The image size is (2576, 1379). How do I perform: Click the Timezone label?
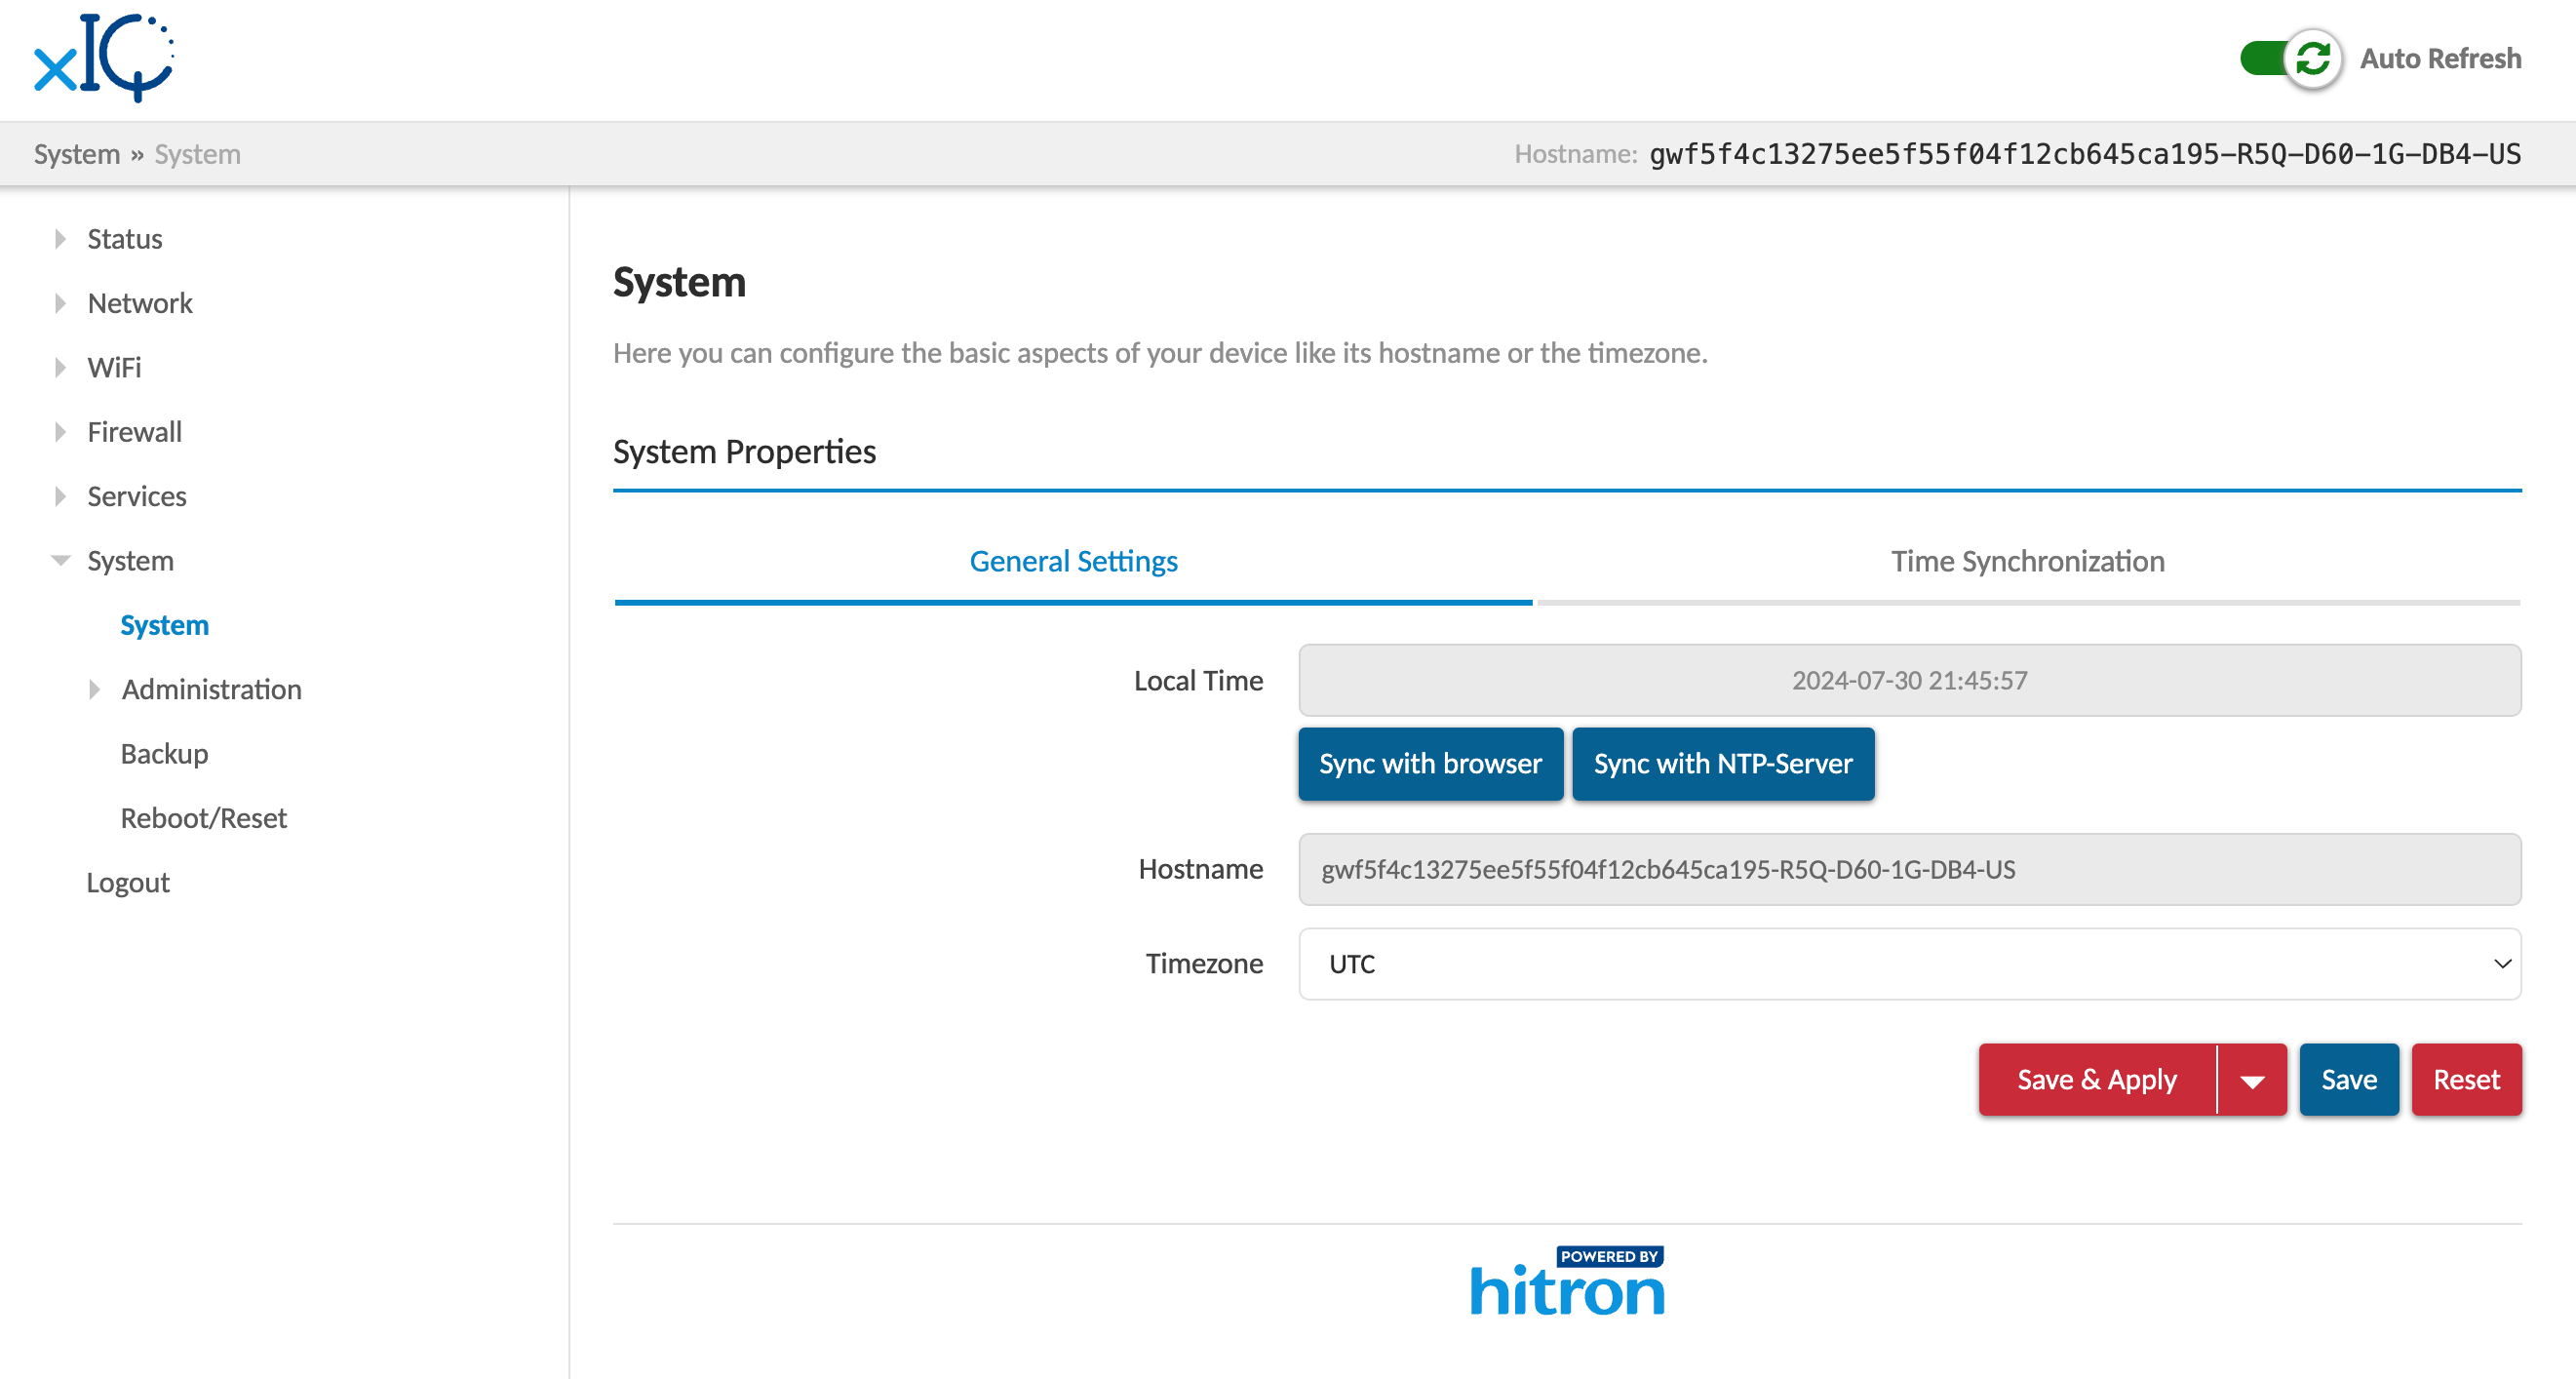1204,964
